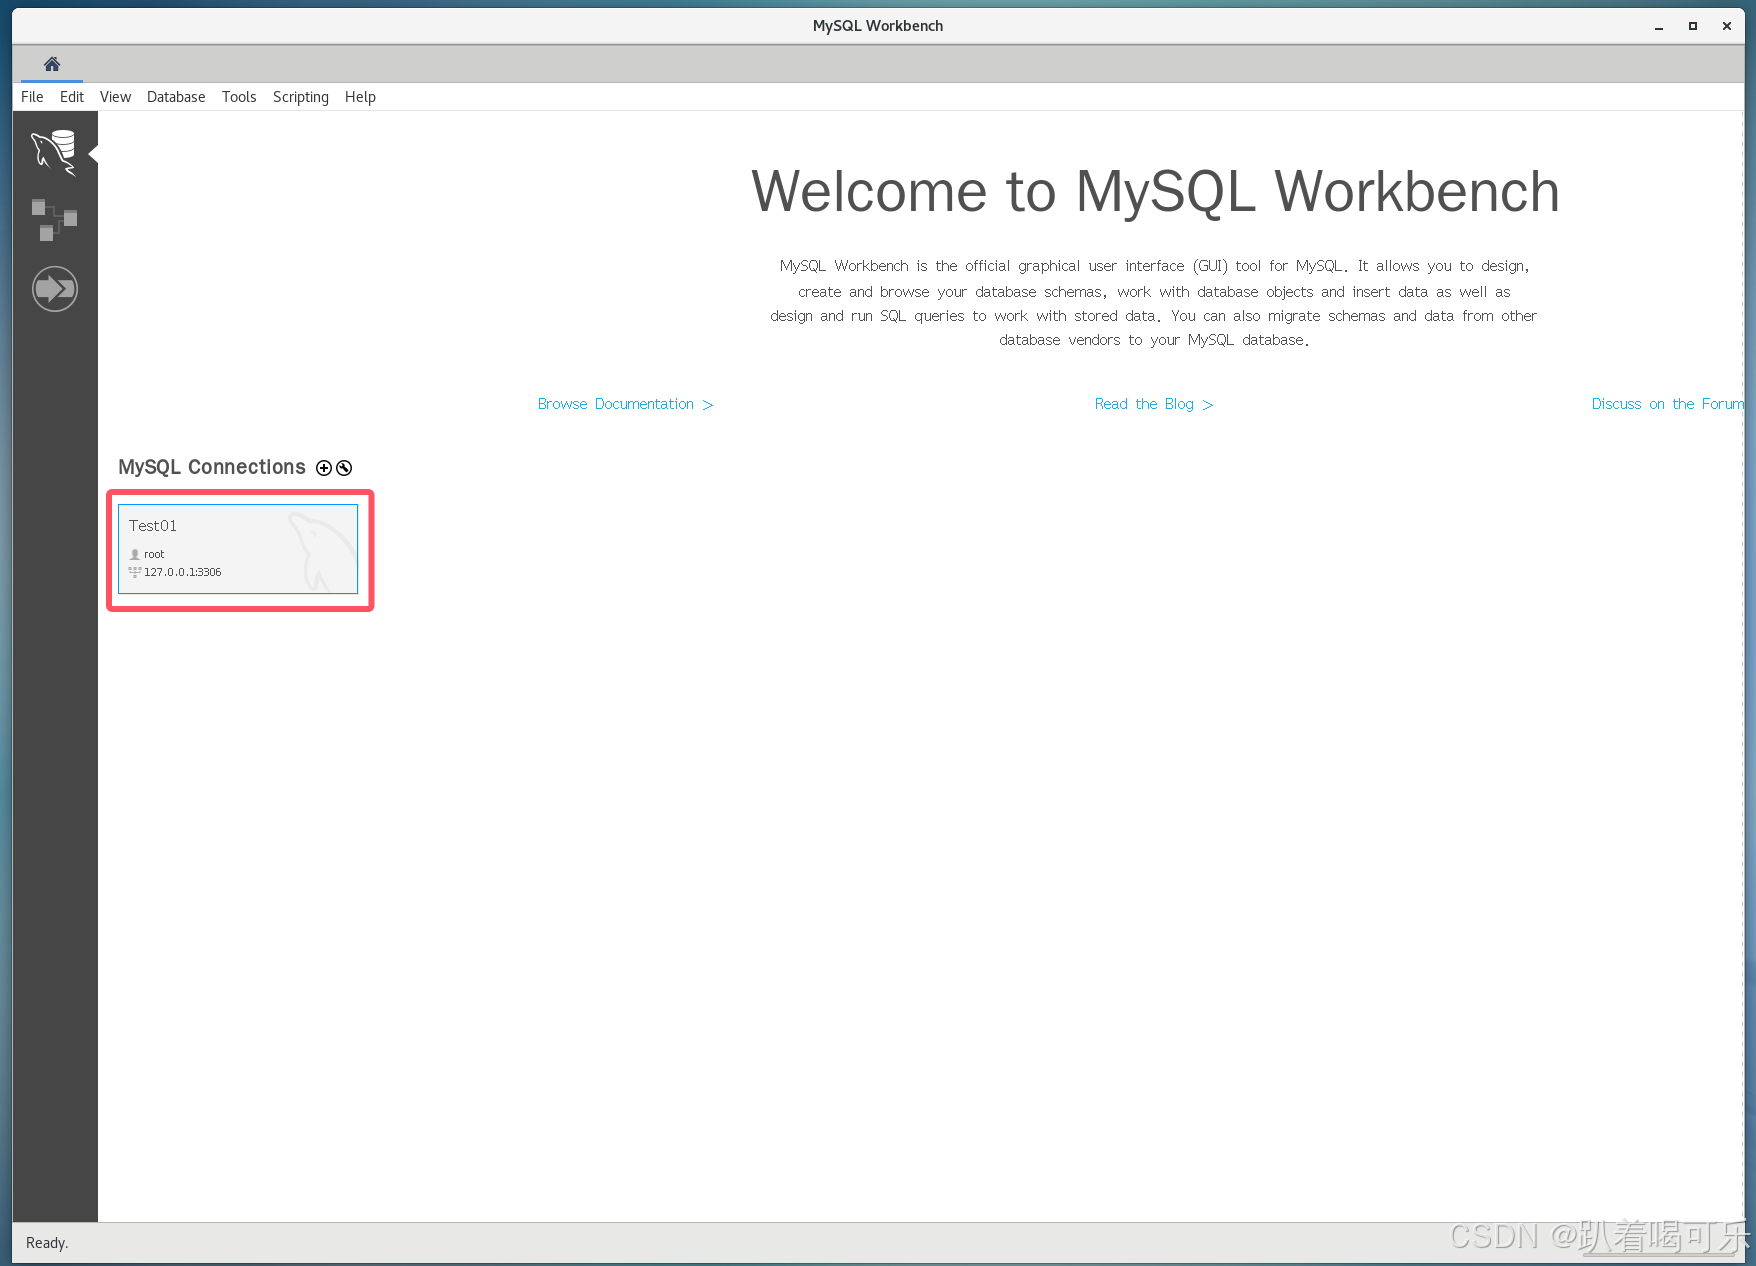Viewport: 1756px width, 1266px height.
Task: Close the MySQL Workbench window
Action: tap(1727, 27)
